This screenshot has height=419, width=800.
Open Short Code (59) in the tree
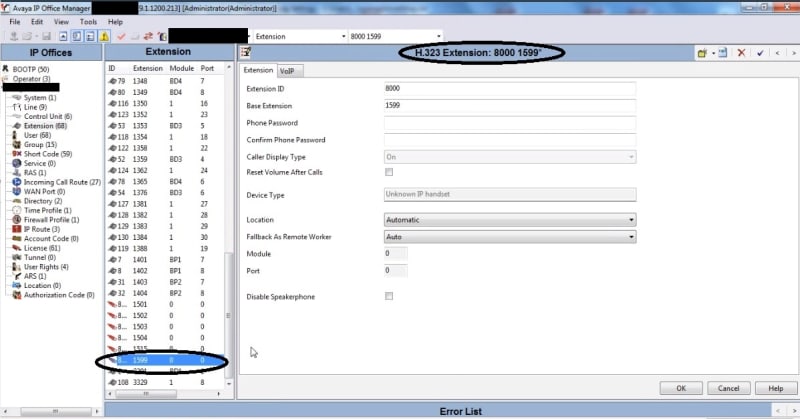point(48,154)
